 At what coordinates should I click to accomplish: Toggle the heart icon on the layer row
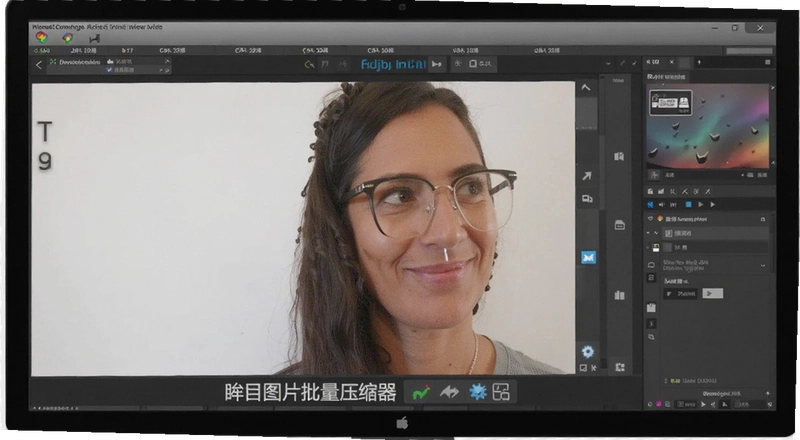650,219
